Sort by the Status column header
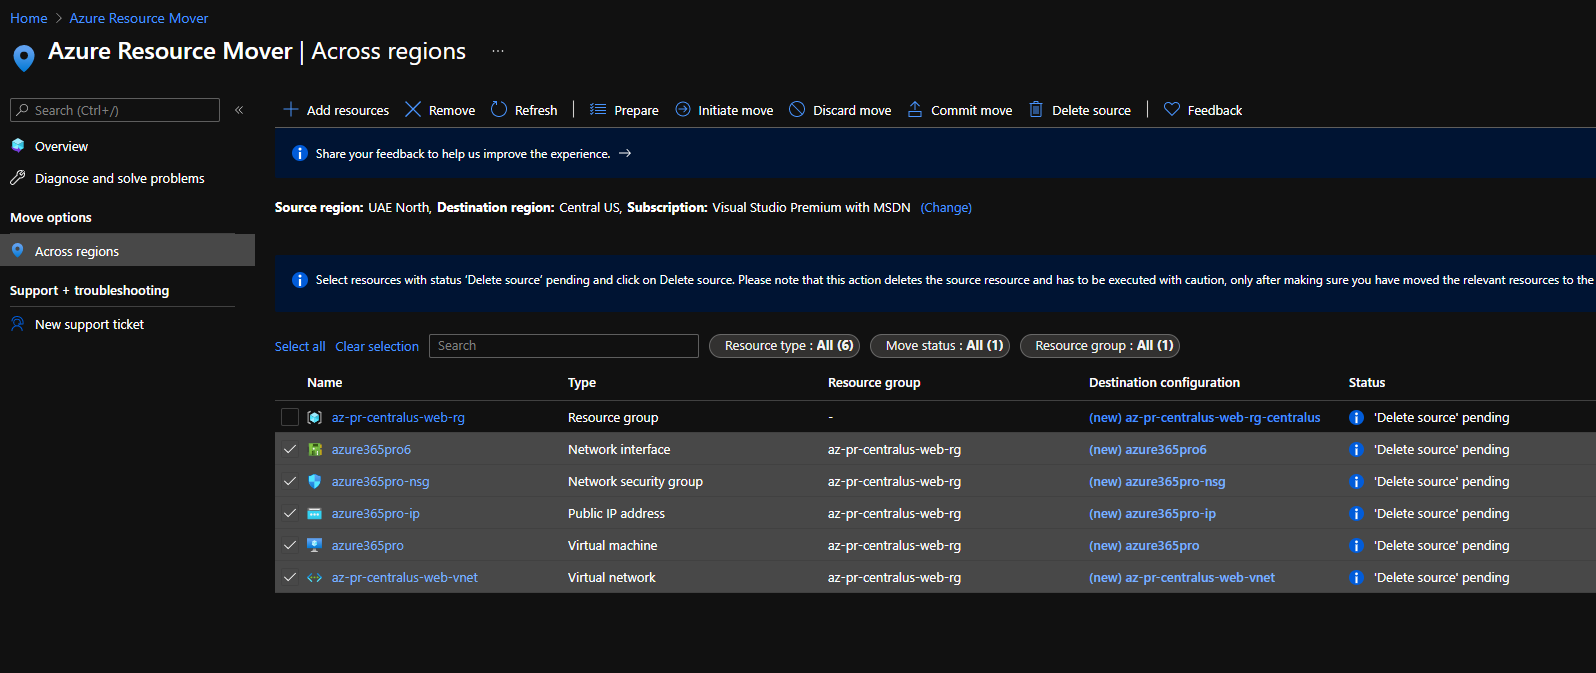 tap(1367, 382)
